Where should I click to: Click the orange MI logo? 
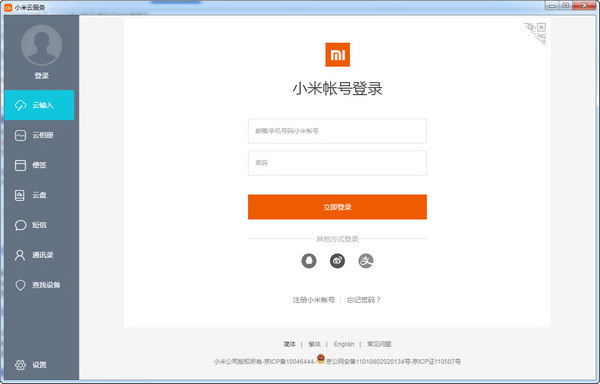(x=338, y=55)
